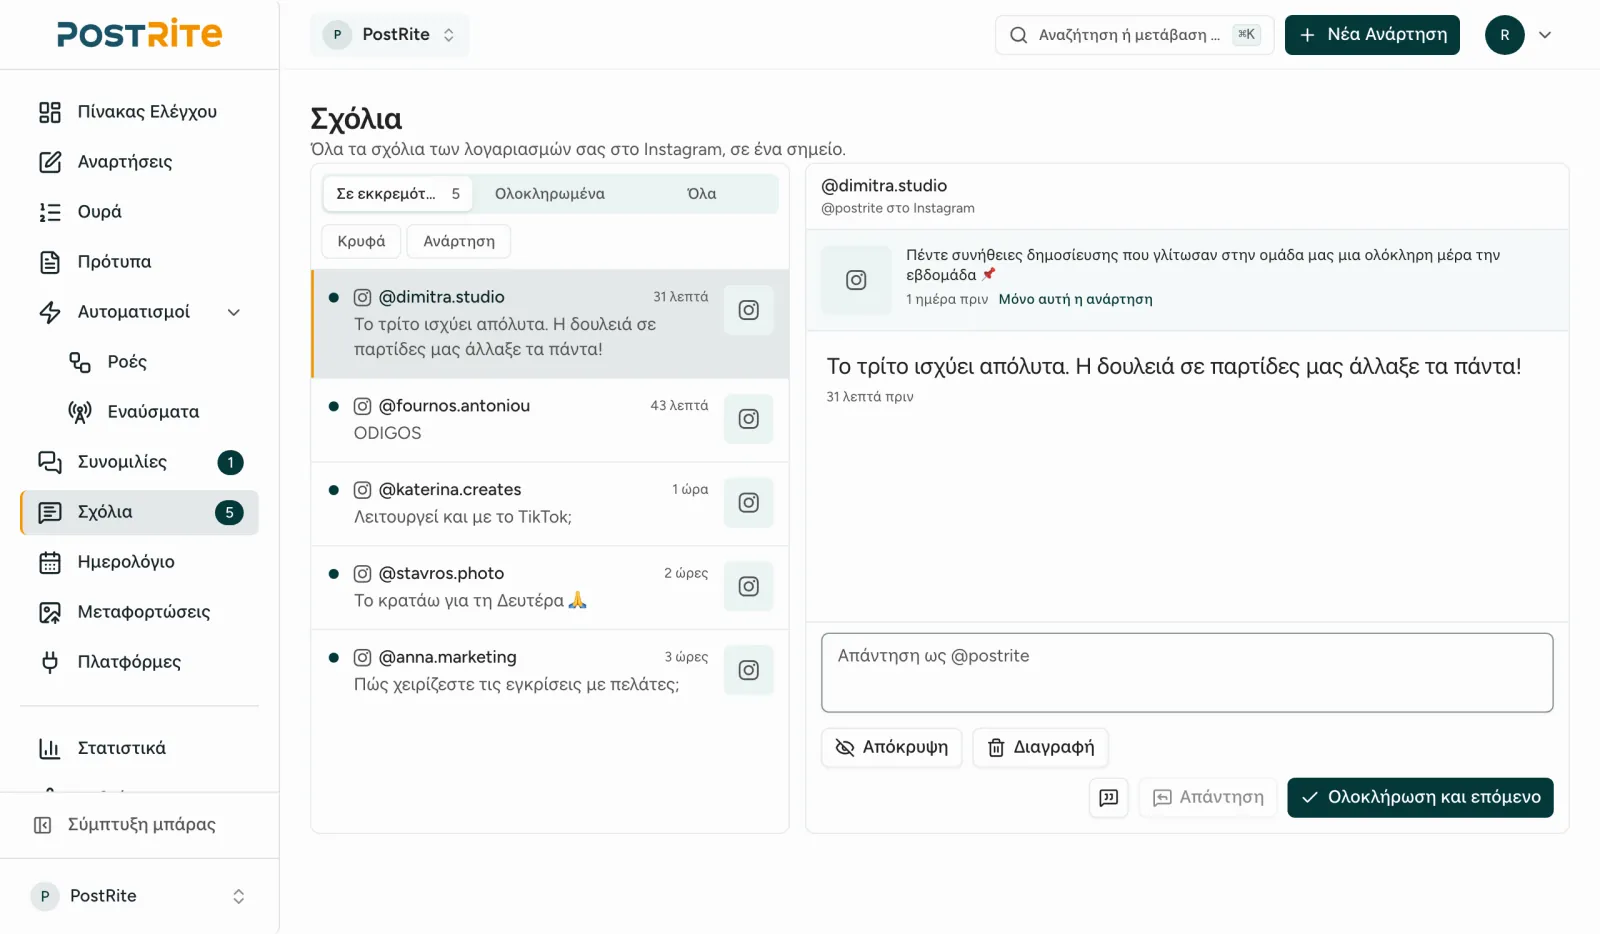Focus the Απάντηση ως @postrite reply box
The height and width of the screenshot is (934, 1600).
(x=1187, y=672)
